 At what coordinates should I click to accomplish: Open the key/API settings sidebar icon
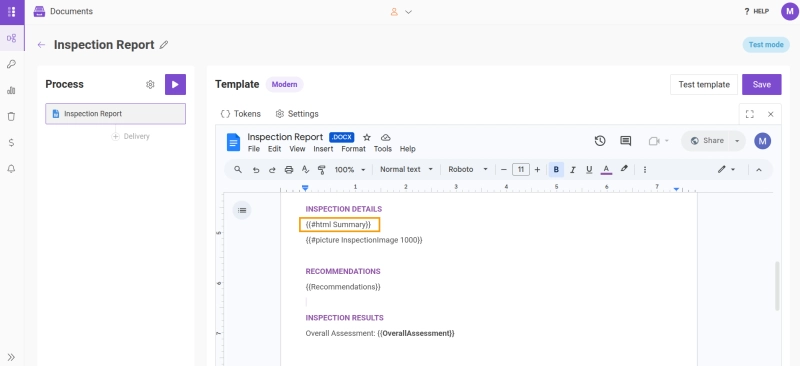coord(11,64)
